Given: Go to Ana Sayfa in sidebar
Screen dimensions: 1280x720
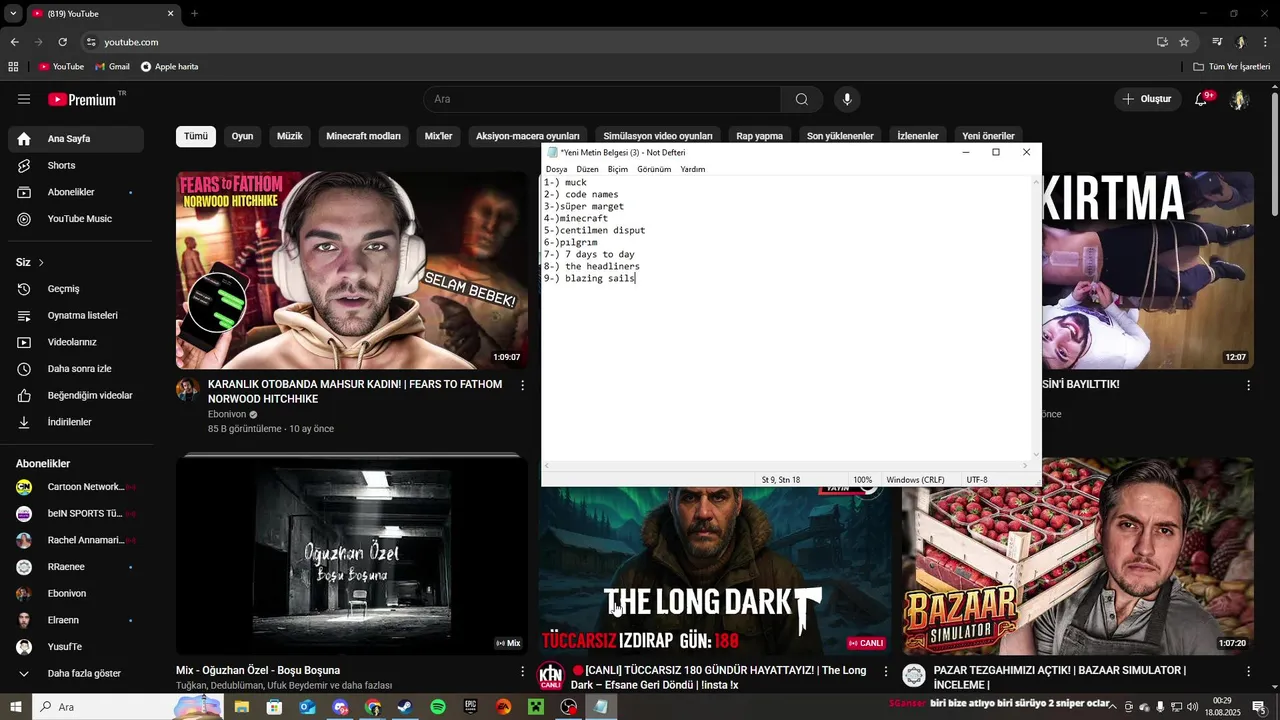Looking at the screenshot, I should tap(76, 139).
